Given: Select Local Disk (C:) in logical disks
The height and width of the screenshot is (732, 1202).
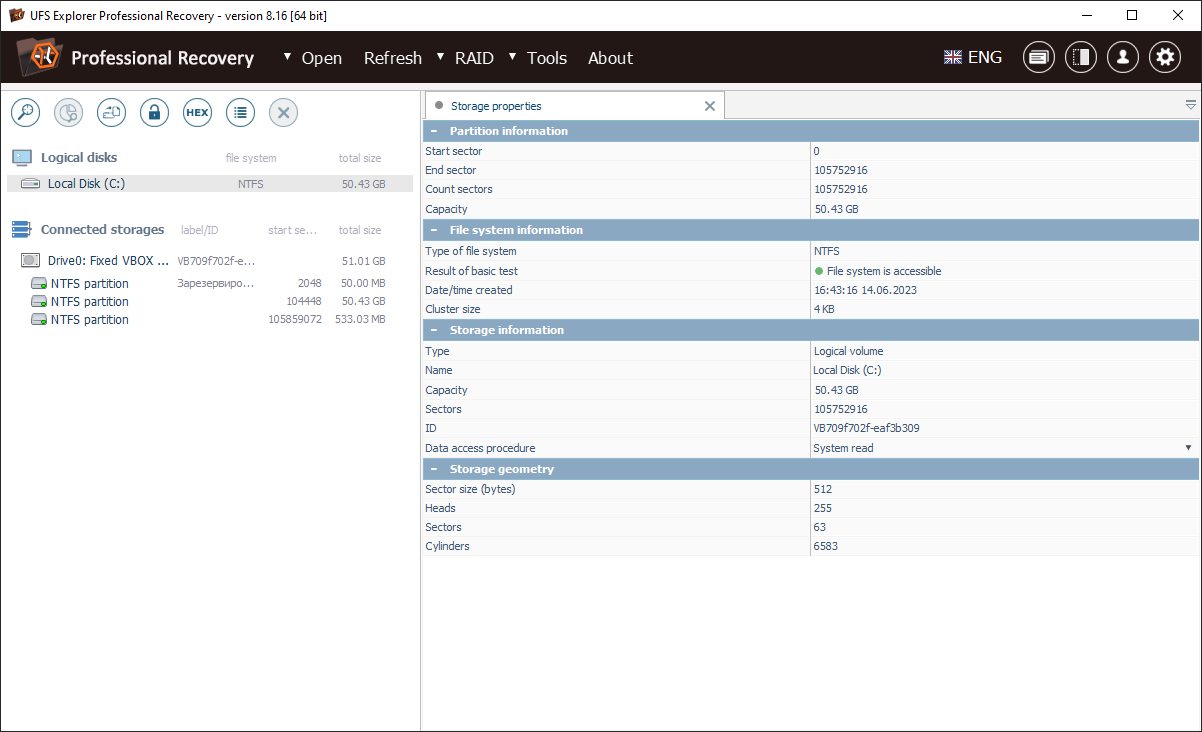Looking at the screenshot, I should (x=86, y=184).
